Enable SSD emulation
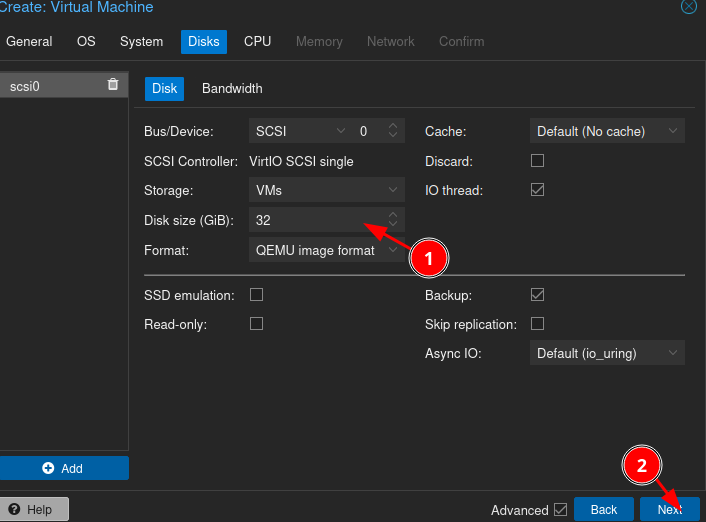The height and width of the screenshot is (522, 706). click(256, 295)
